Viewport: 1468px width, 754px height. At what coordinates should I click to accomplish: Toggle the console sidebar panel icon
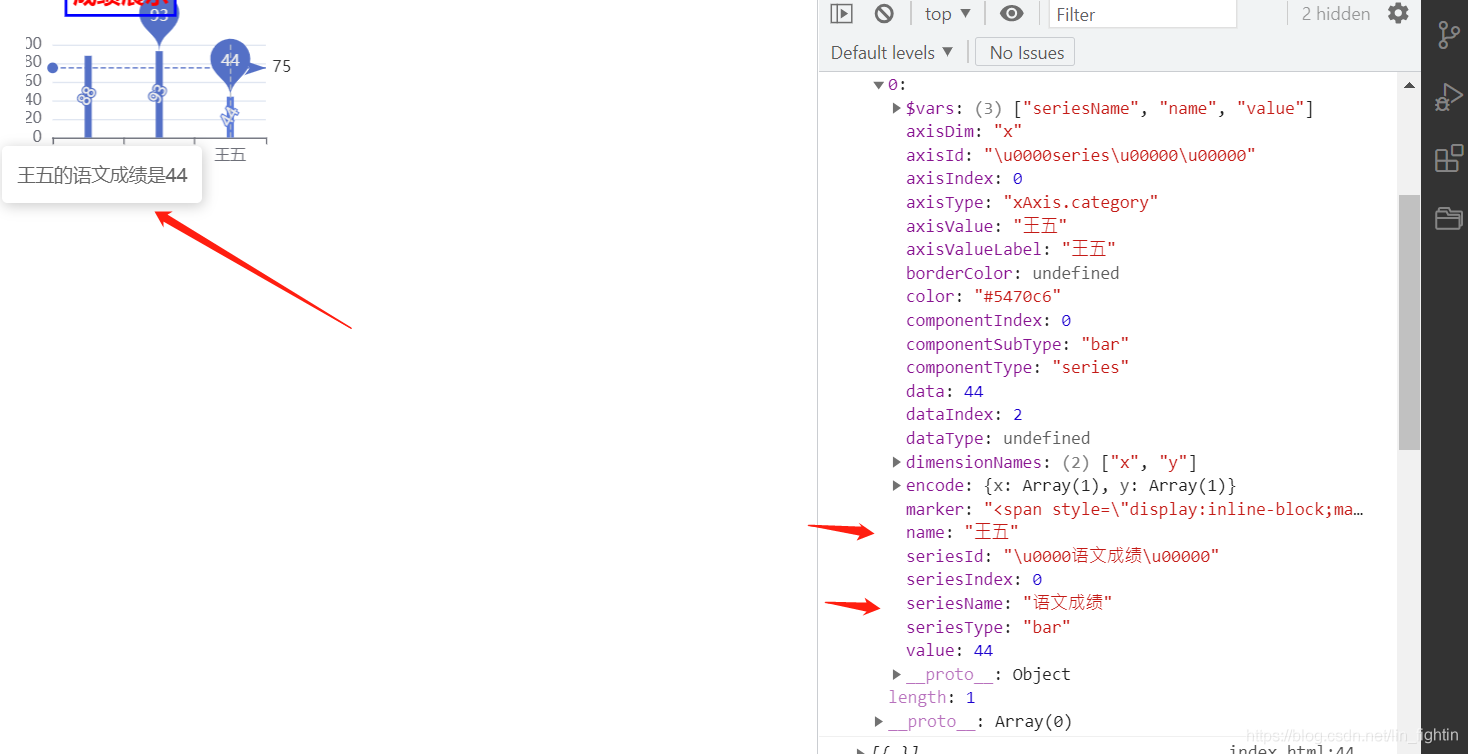click(x=842, y=14)
